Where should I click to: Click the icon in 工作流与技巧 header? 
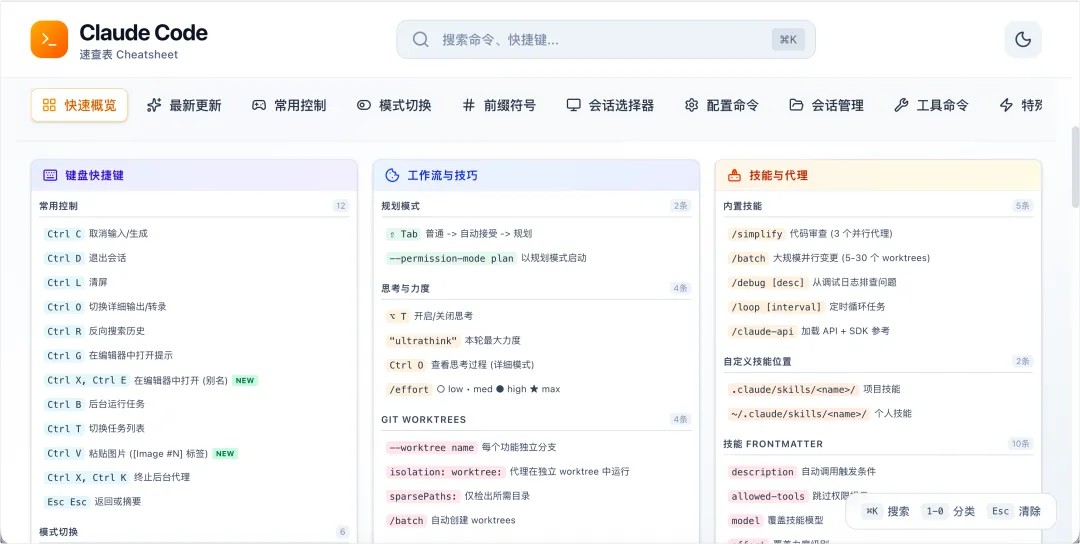tap(392, 176)
